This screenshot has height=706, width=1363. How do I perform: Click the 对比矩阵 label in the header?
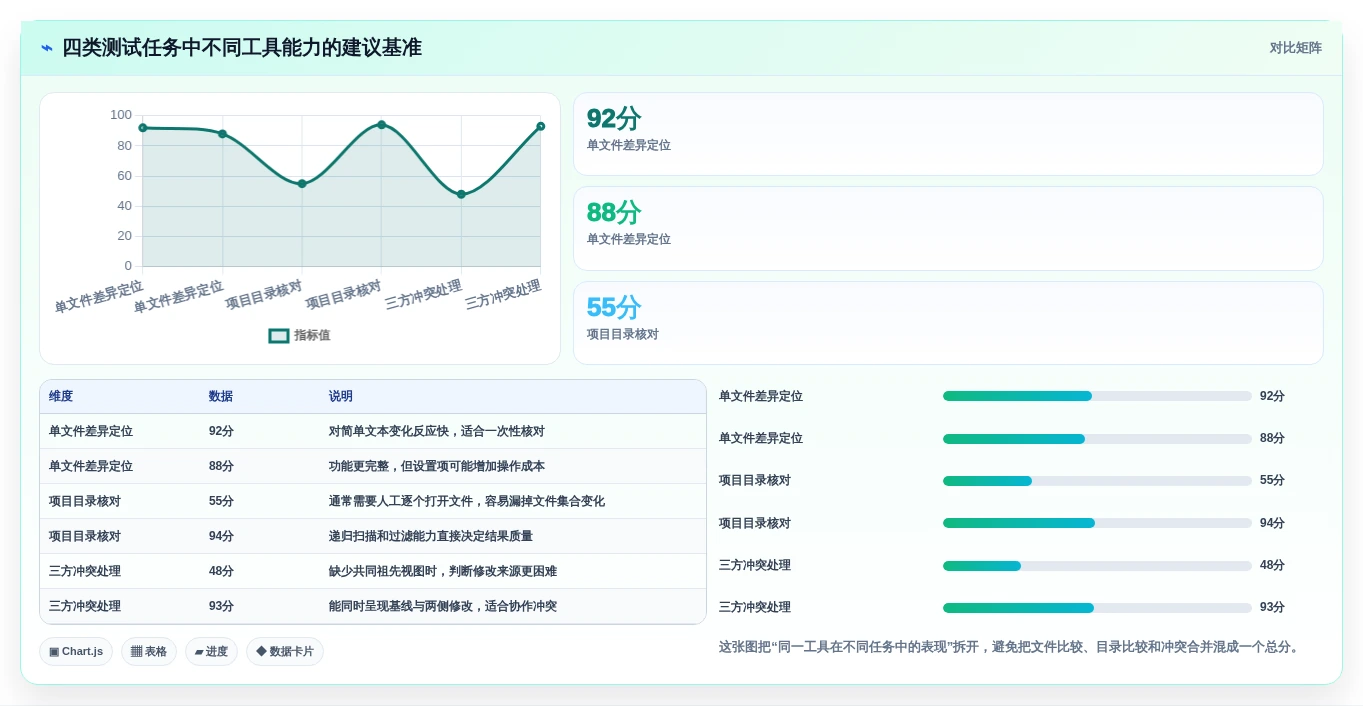tap(1296, 48)
